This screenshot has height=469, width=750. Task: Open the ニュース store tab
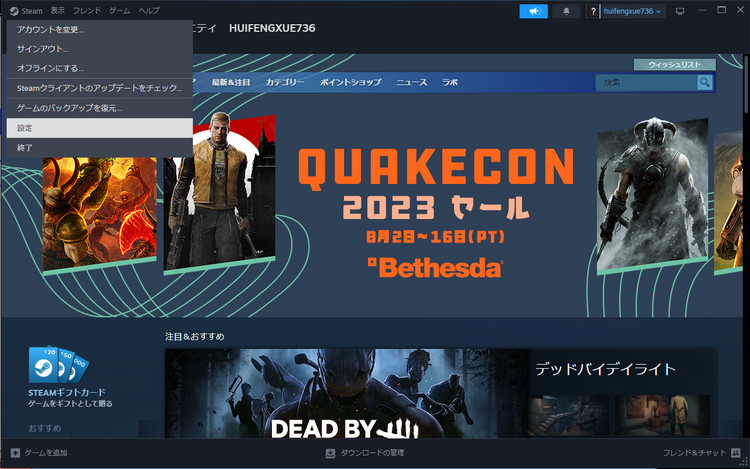click(x=411, y=82)
